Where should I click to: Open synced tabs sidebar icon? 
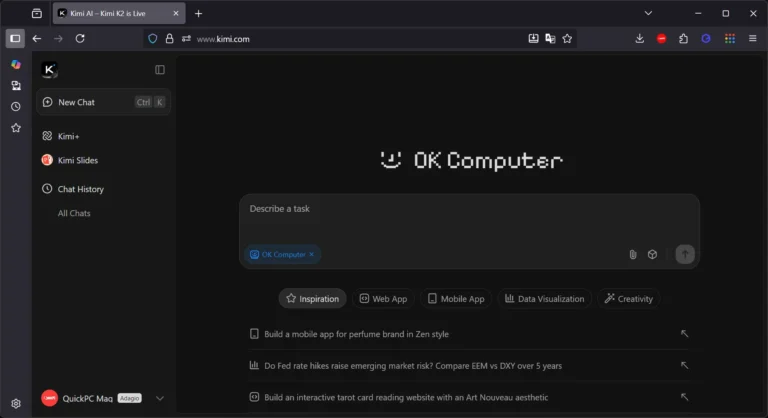click(x=16, y=86)
